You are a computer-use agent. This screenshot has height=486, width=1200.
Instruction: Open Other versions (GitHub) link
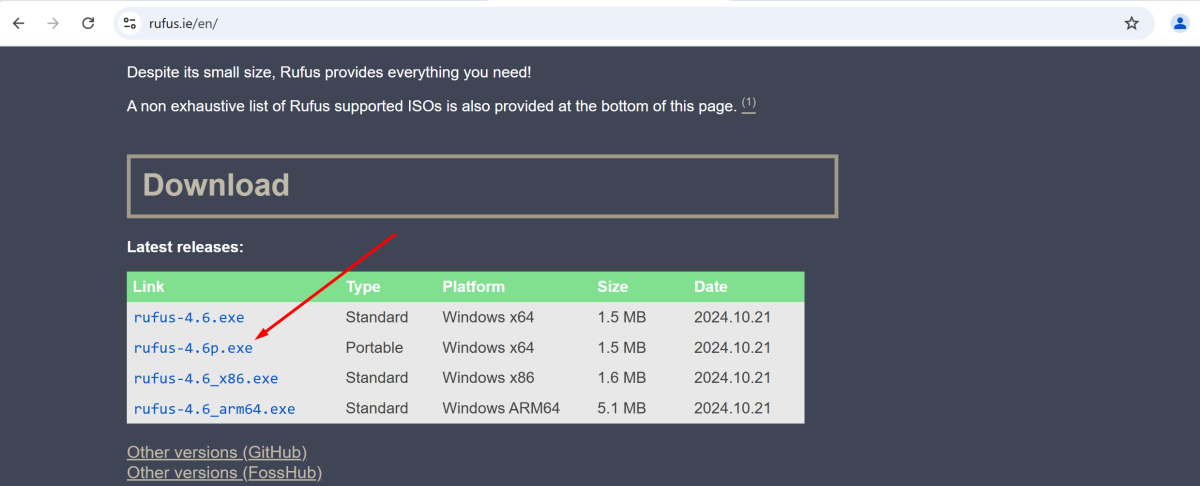click(x=217, y=453)
